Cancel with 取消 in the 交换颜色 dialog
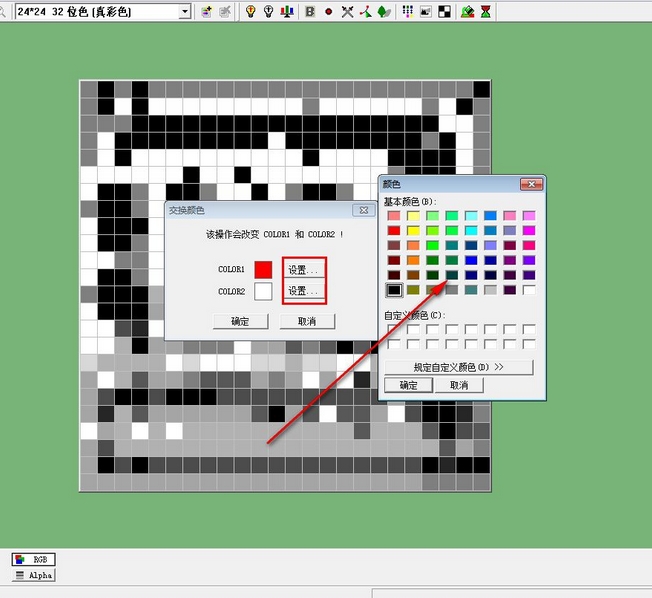Image resolution: width=652 pixels, height=598 pixels. 307,321
